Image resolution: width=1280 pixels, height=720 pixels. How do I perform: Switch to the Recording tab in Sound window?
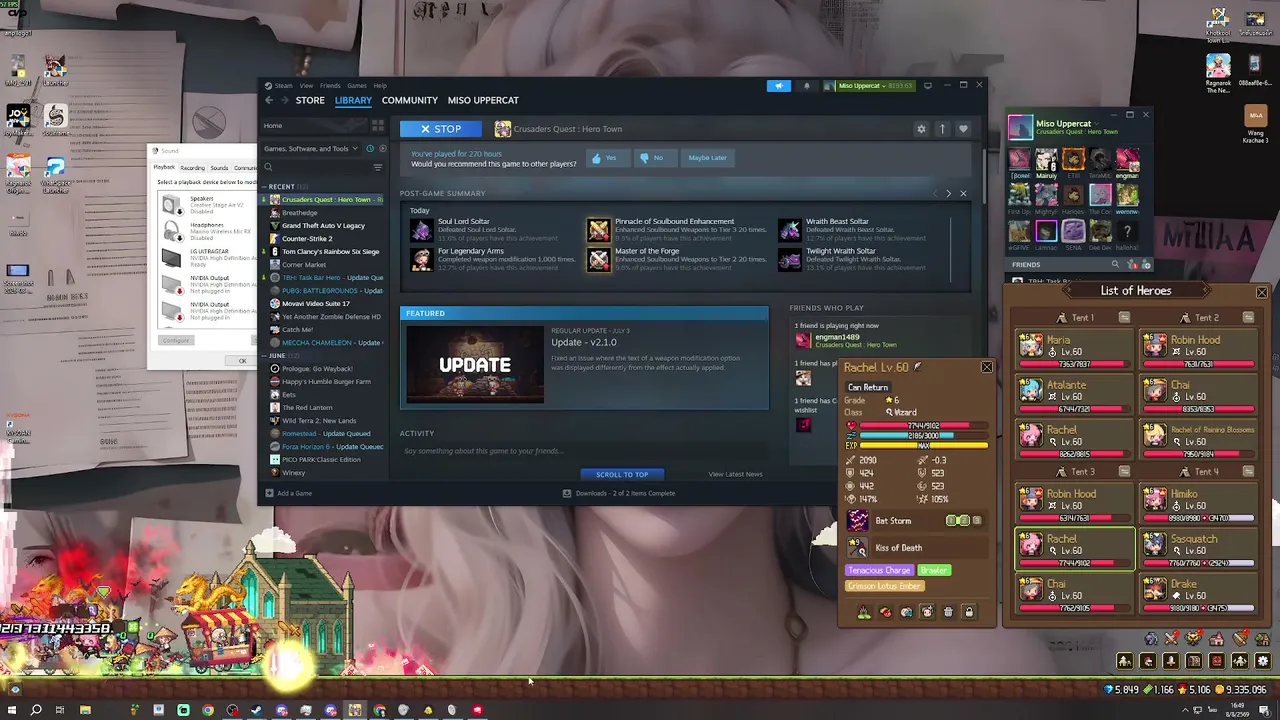point(192,168)
